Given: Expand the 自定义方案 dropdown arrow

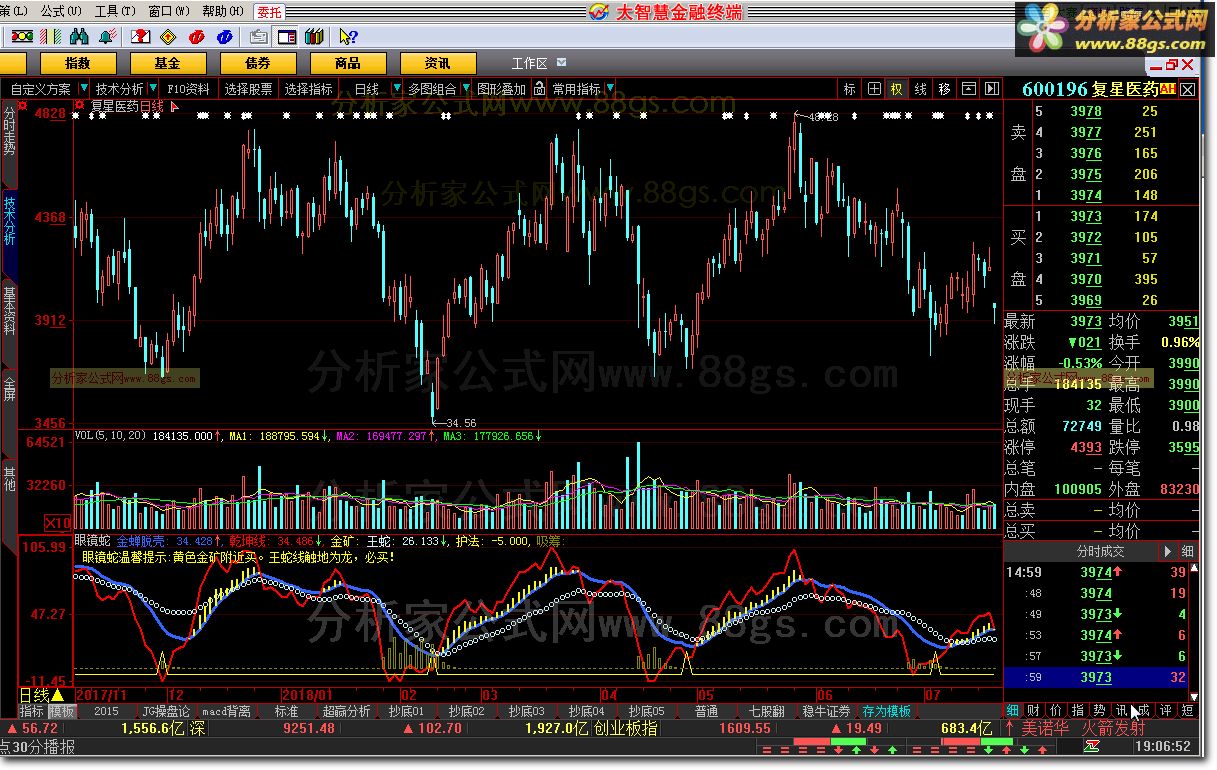Looking at the screenshot, I should tap(83, 89).
